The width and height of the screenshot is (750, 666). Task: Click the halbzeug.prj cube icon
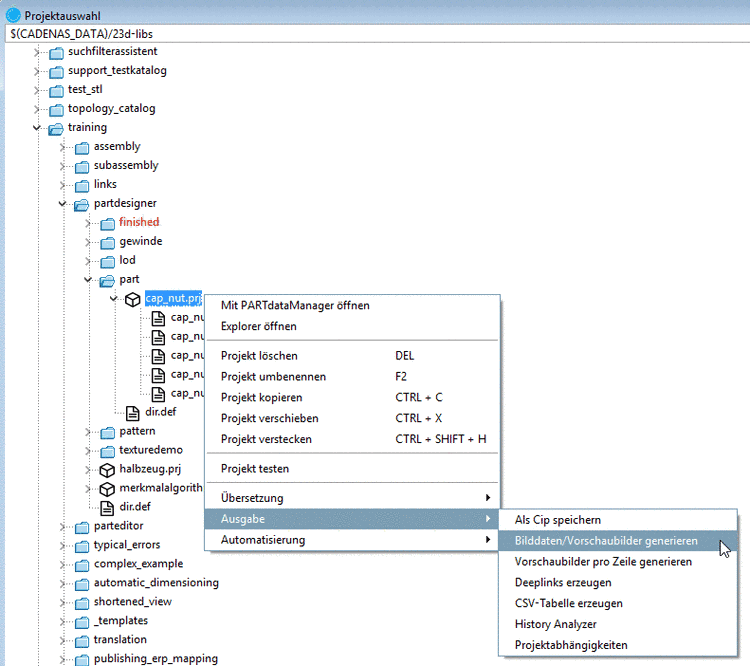pyautogui.click(x=107, y=470)
